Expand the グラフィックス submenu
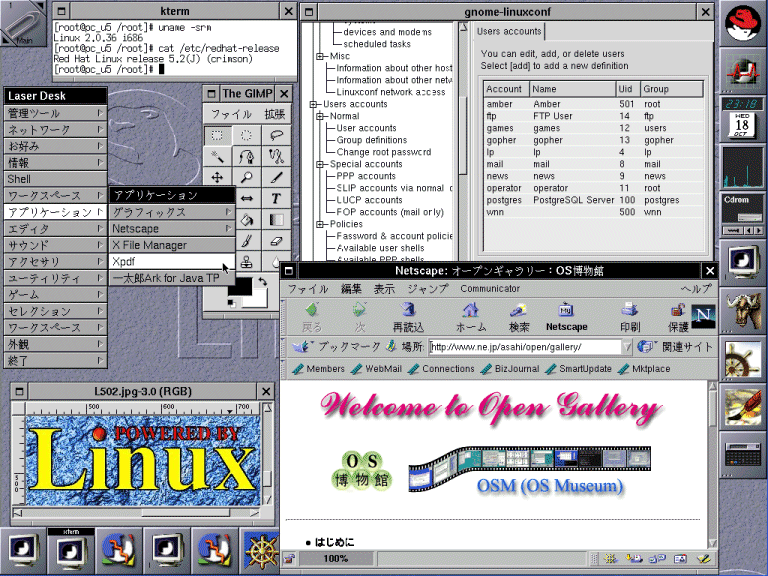The height and width of the screenshot is (576, 768). (x=172, y=212)
